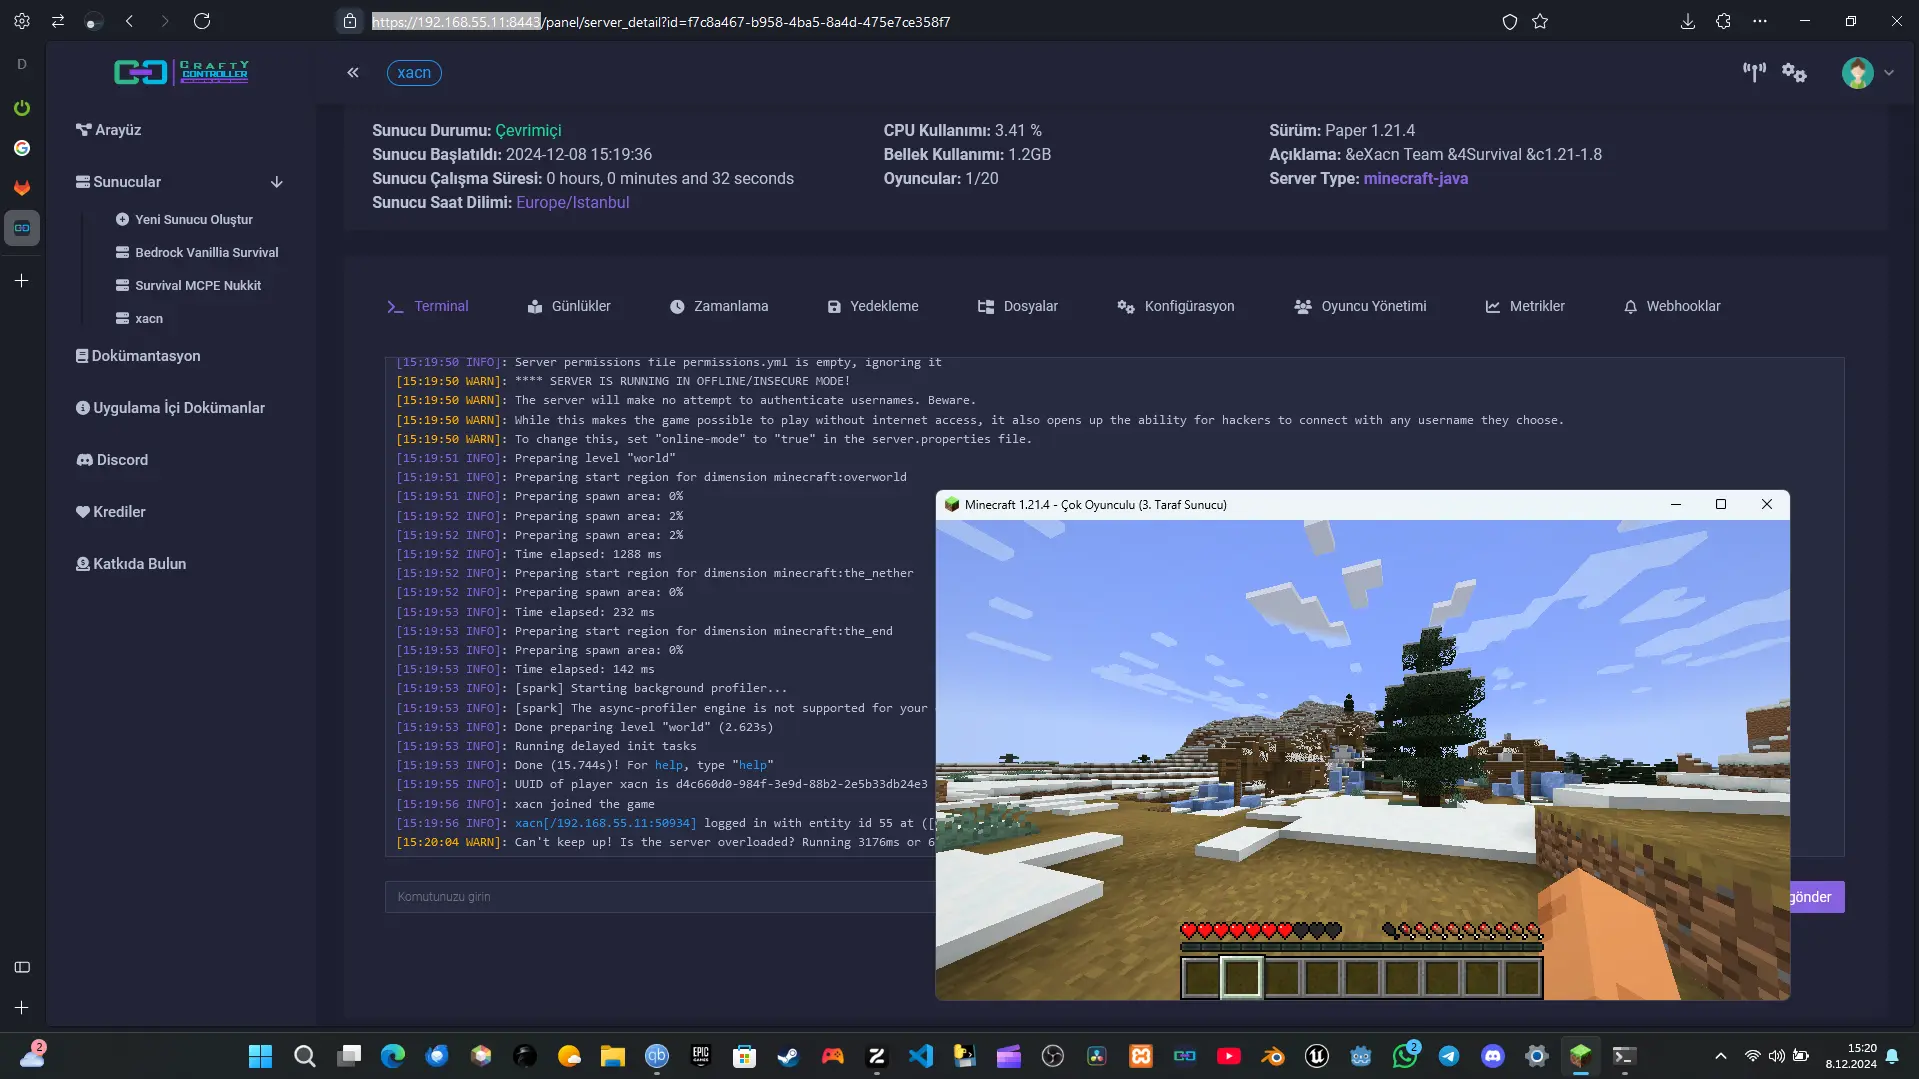The width and height of the screenshot is (1919, 1079).
Task: Expand the Sunucular server list arrow
Action: pyautogui.click(x=277, y=182)
